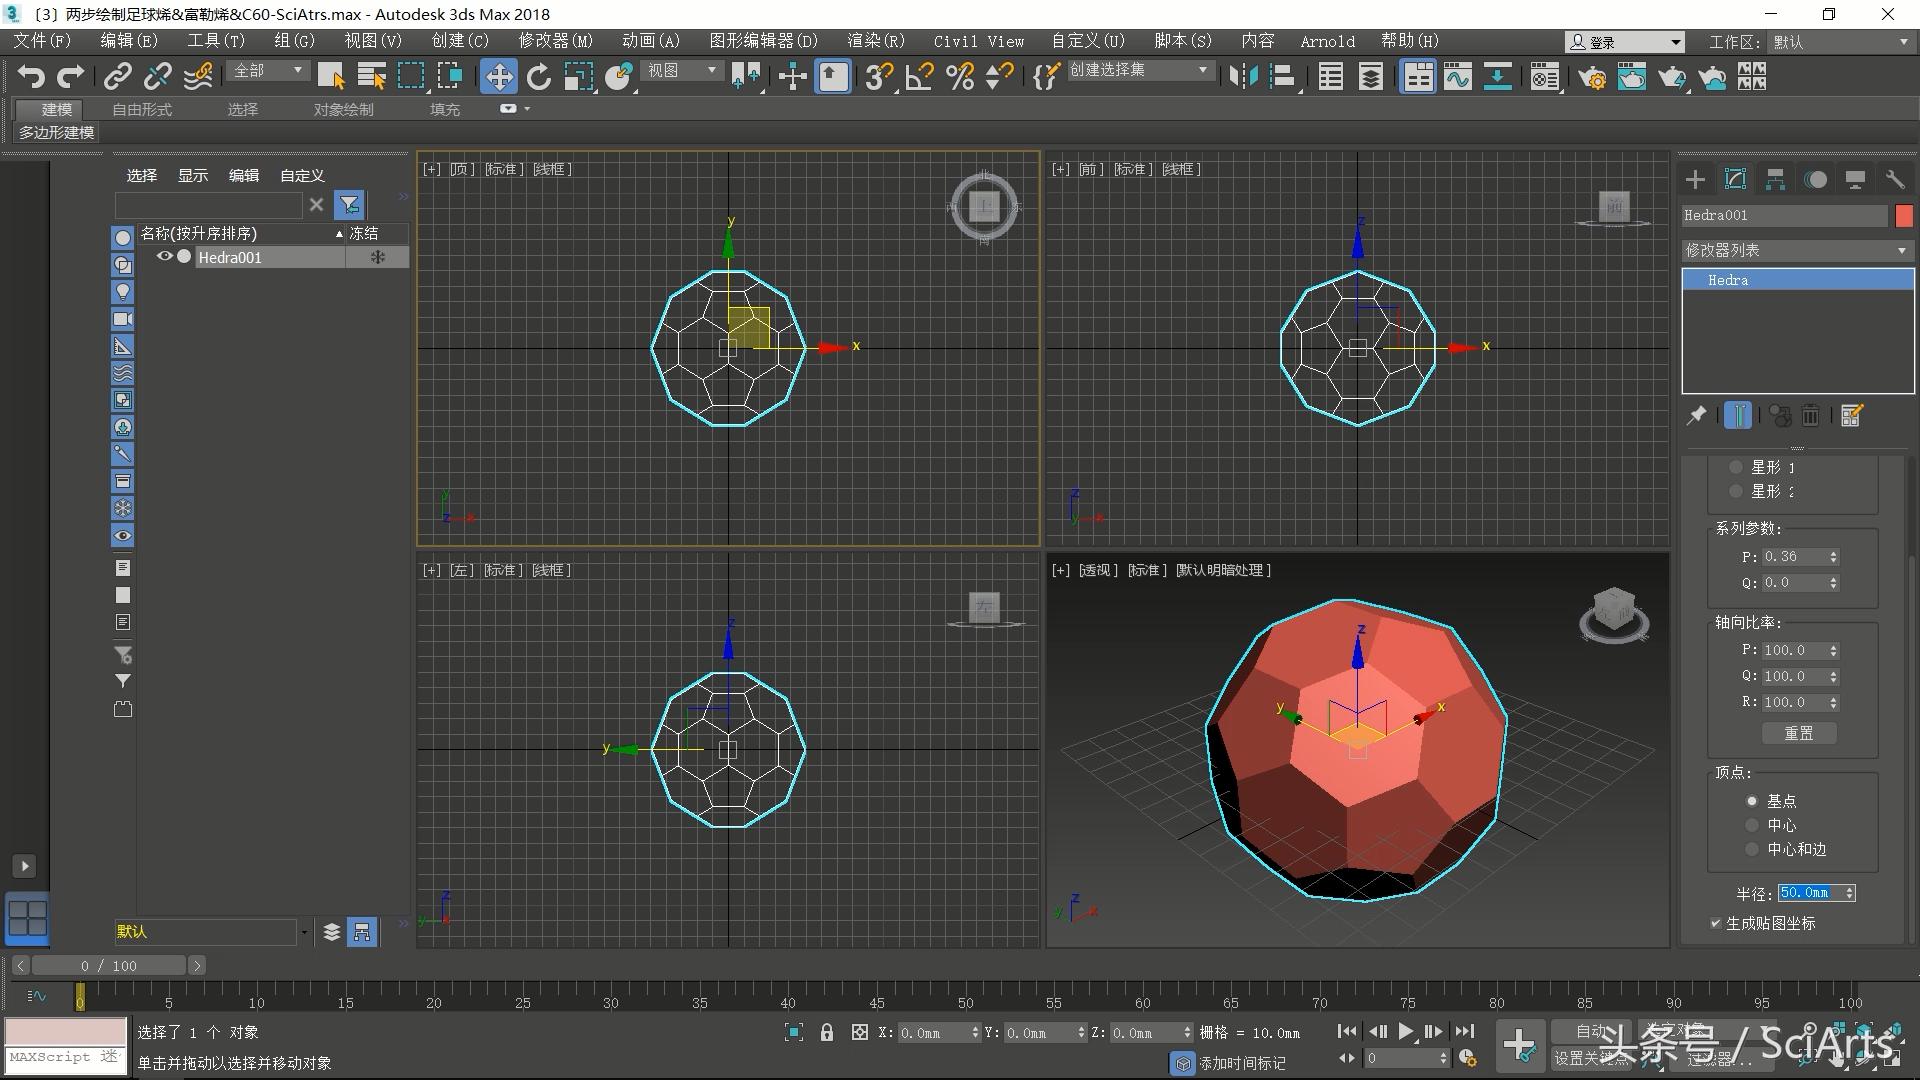Click the Undo icon

pos(31,76)
